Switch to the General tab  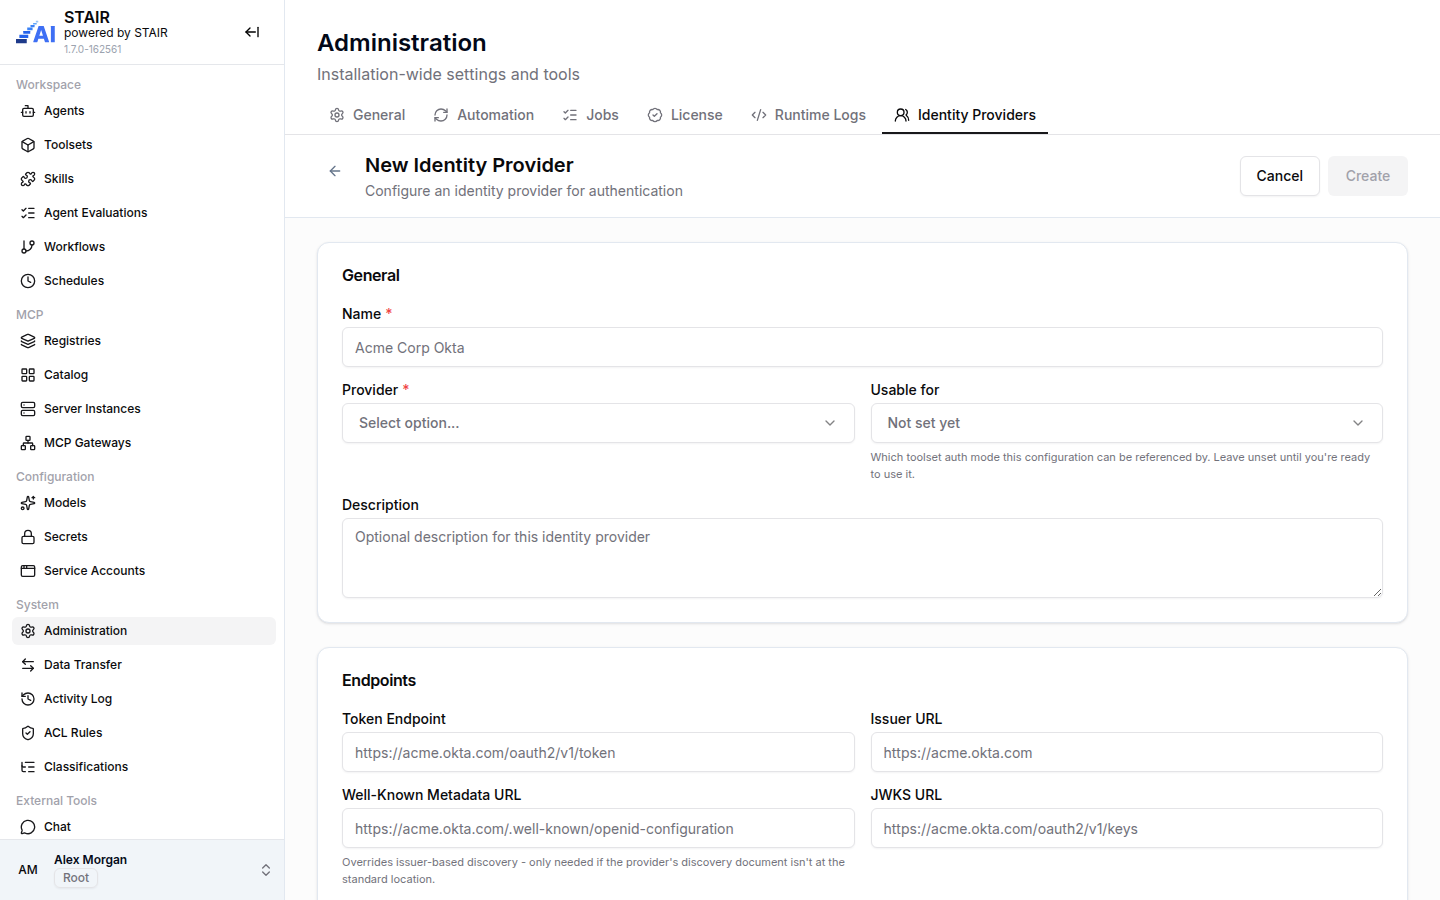tap(367, 115)
